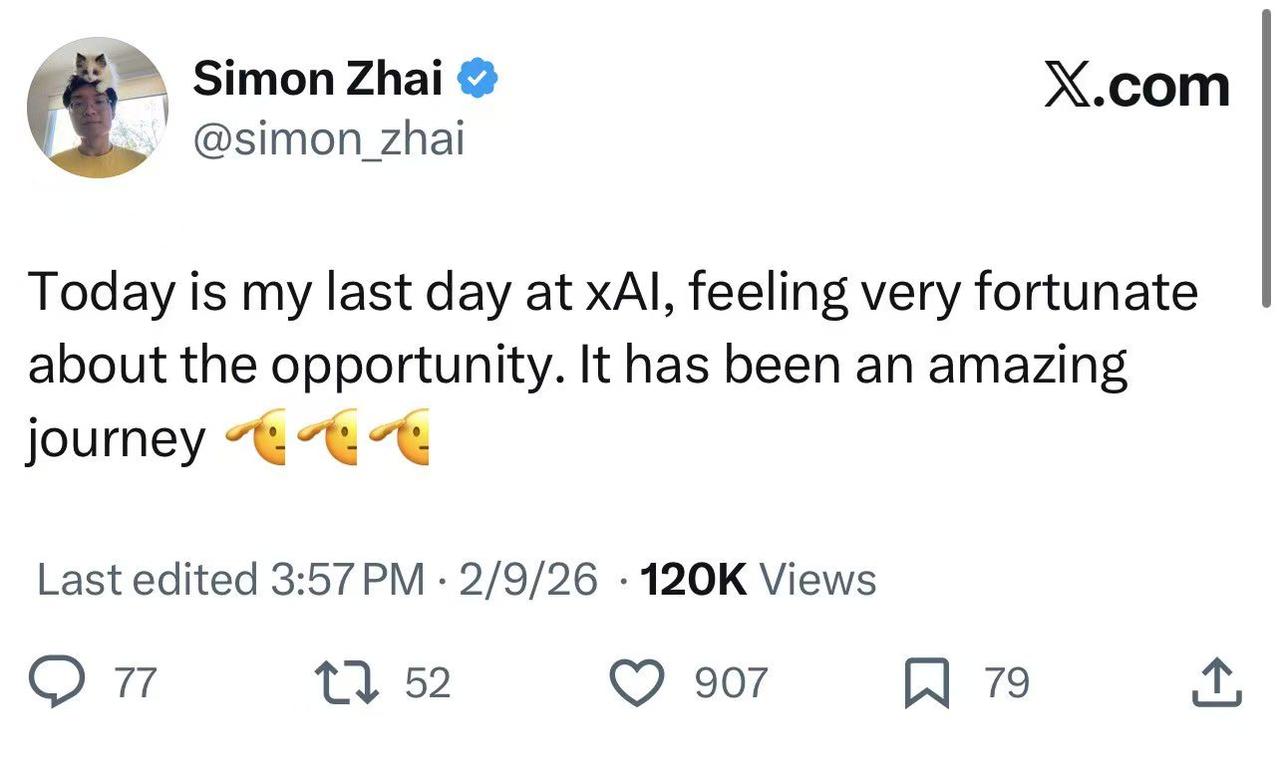Open the @simon_zhai handle link
The image size is (1280, 767).
(x=329, y=139)
